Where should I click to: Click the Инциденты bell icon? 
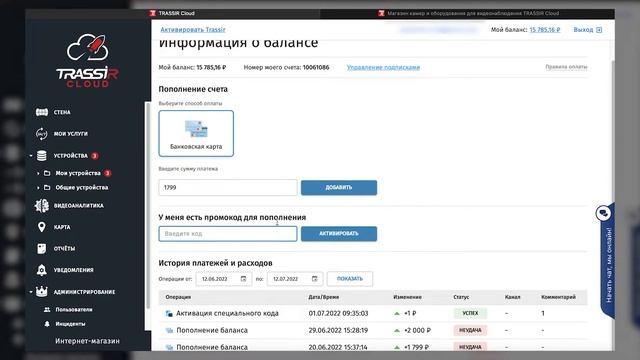pos(47,324)
